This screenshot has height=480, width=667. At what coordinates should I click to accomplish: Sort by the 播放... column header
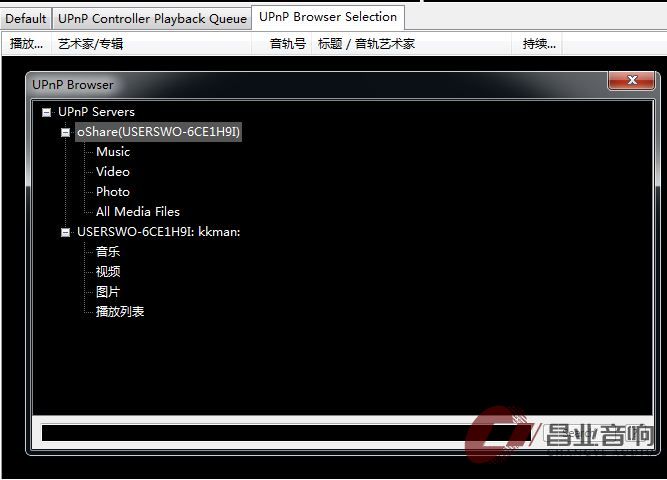pos(26,43)
